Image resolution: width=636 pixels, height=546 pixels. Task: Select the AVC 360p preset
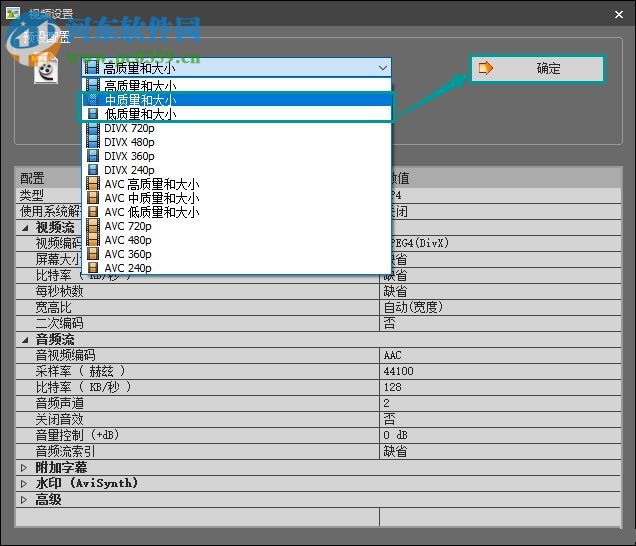point(236,254)
